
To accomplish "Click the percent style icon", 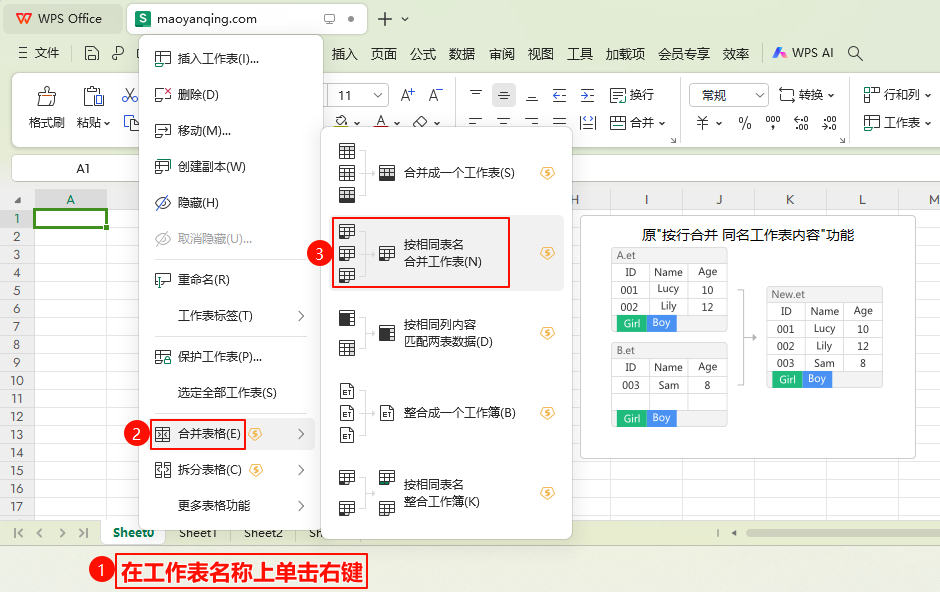I will pyautogui.click(x=744, y=123).
